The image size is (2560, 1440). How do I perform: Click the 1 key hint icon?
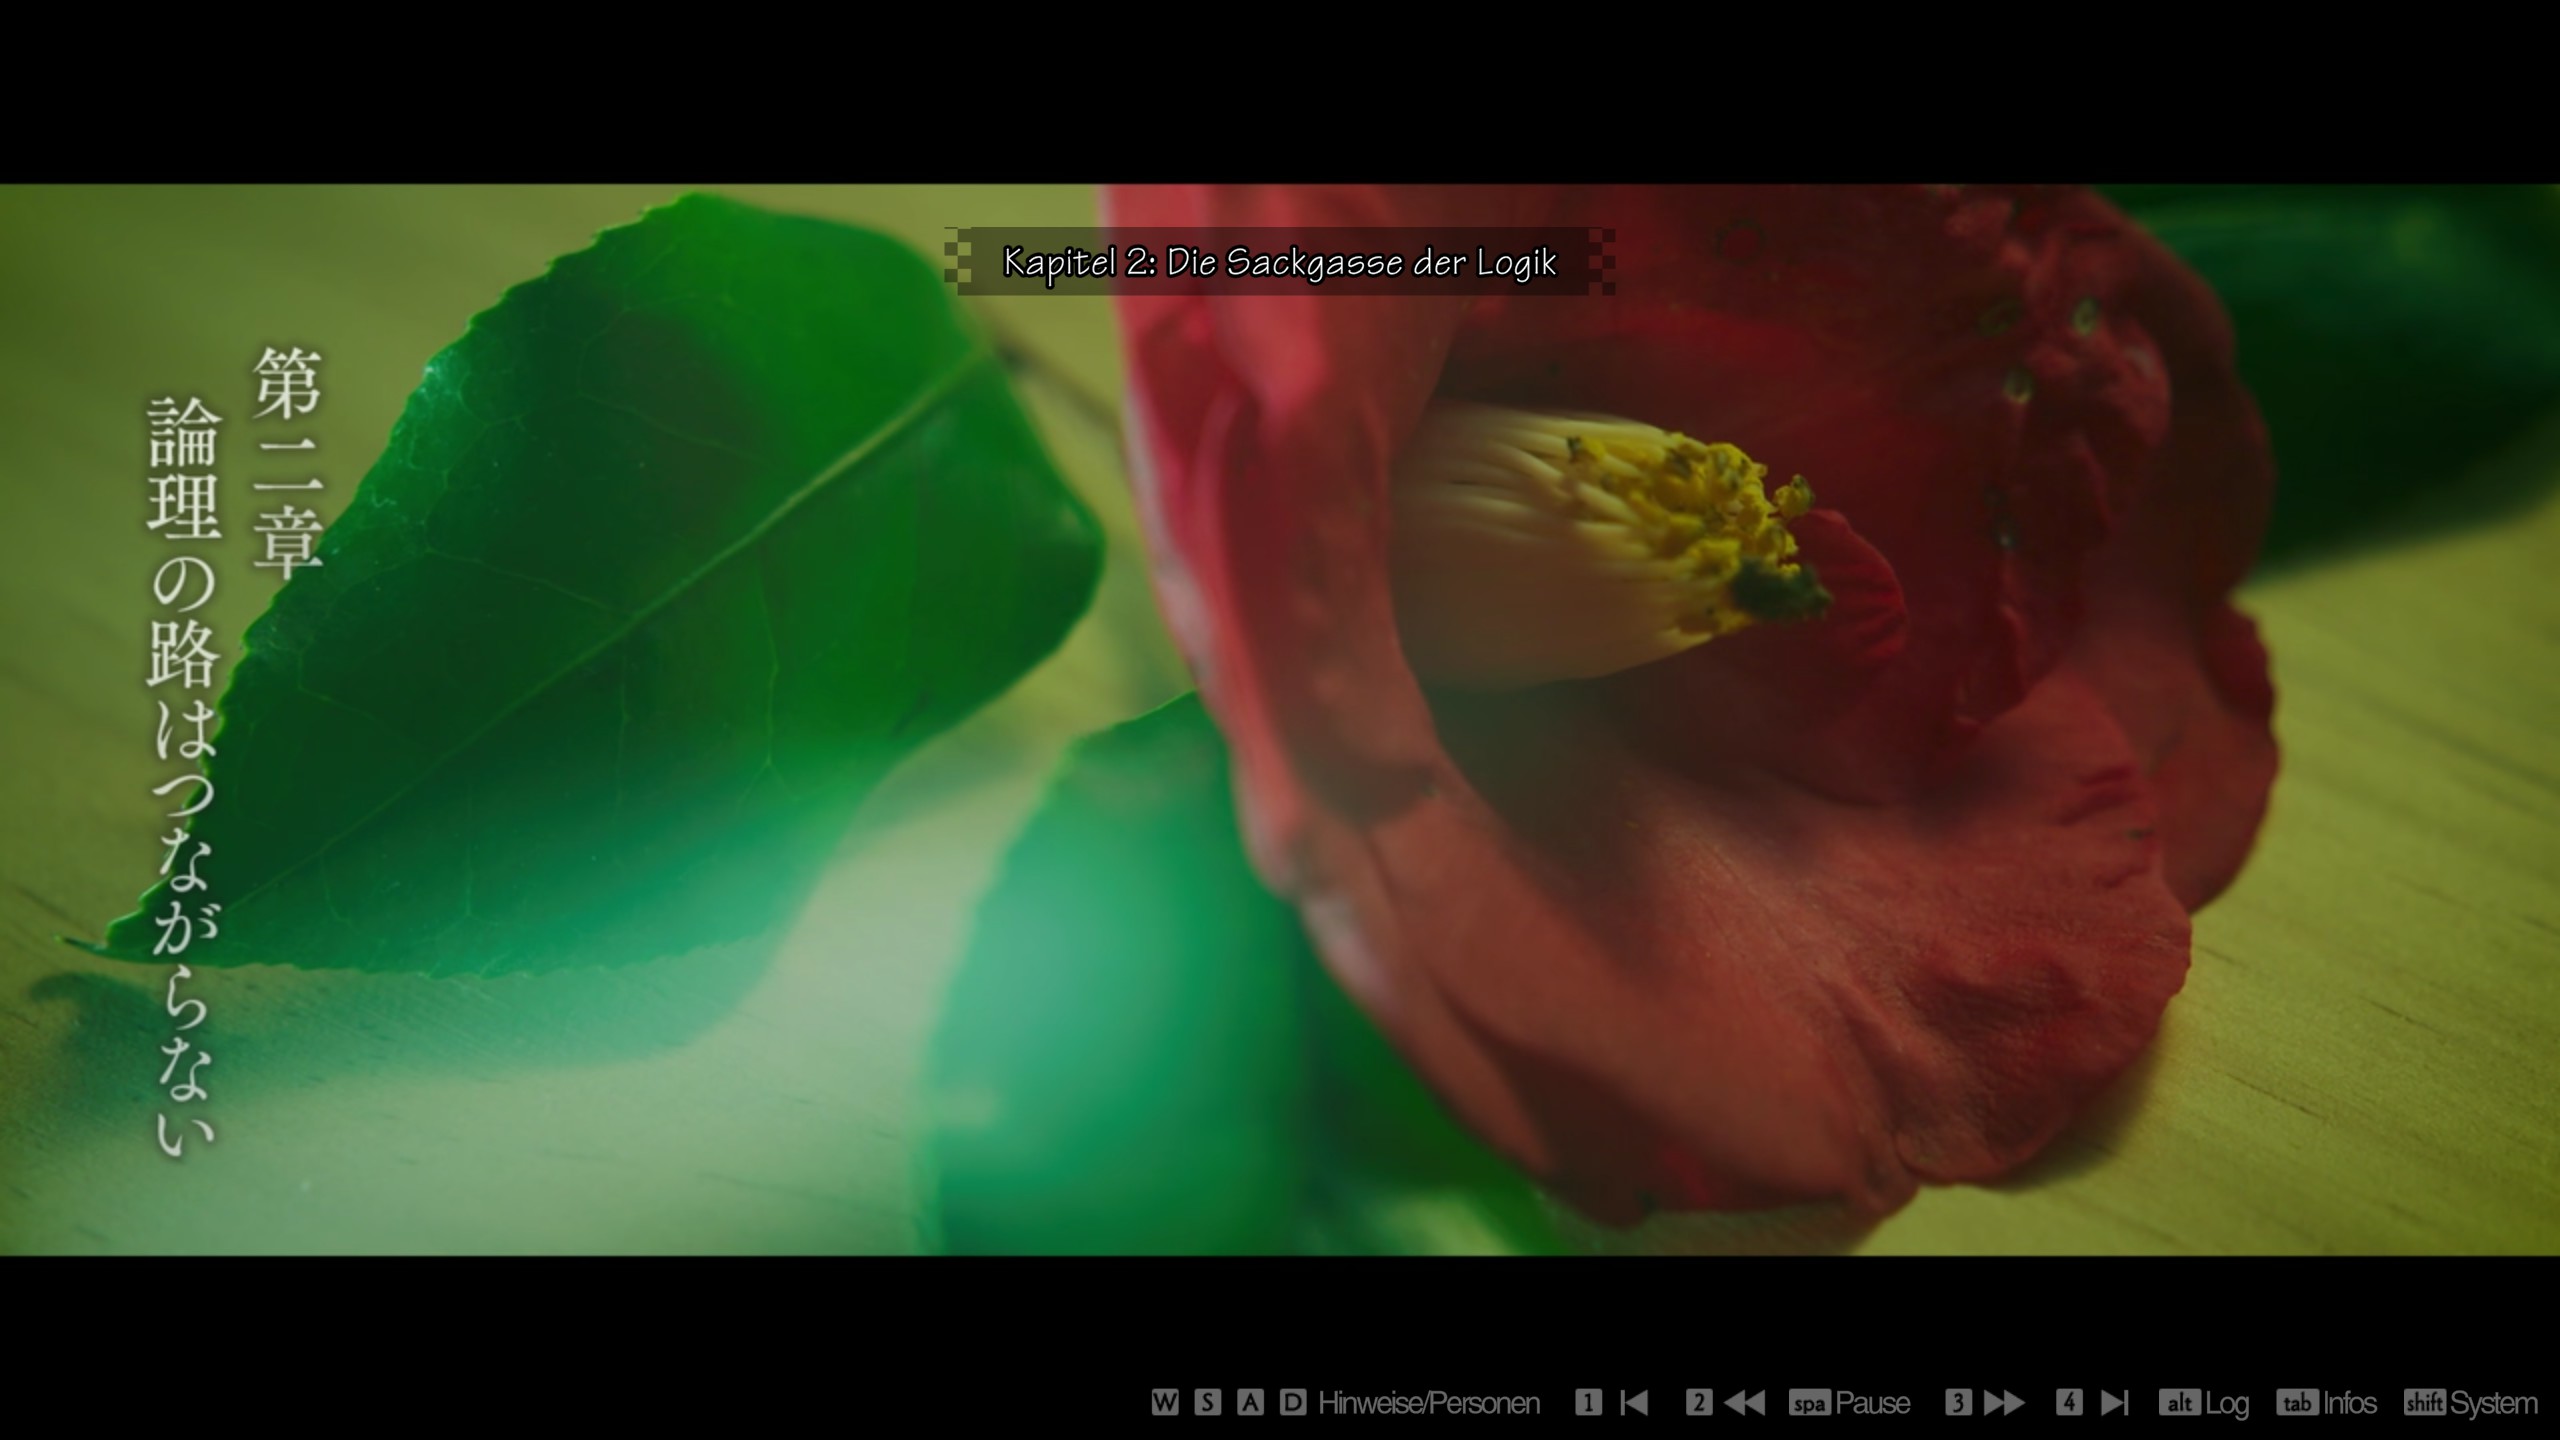[x=1588, y=1403]
